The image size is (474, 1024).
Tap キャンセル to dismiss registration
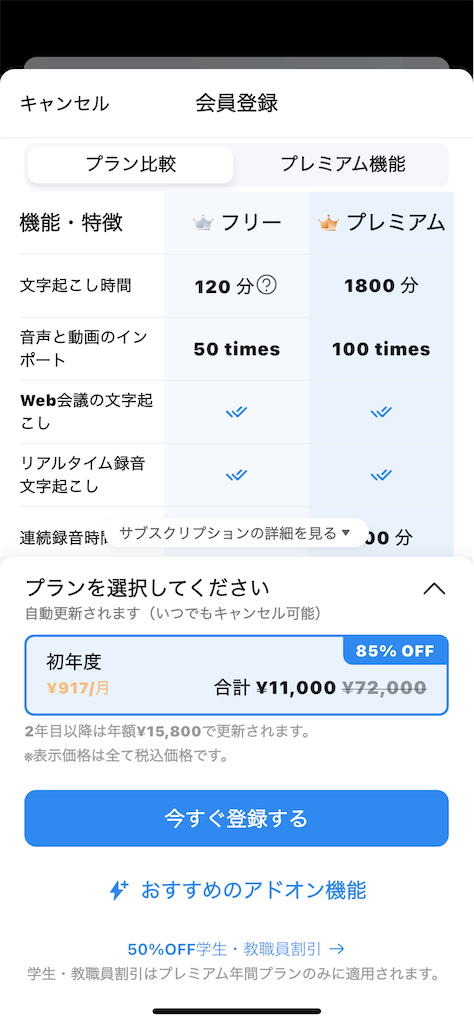[x=65, y=103]
